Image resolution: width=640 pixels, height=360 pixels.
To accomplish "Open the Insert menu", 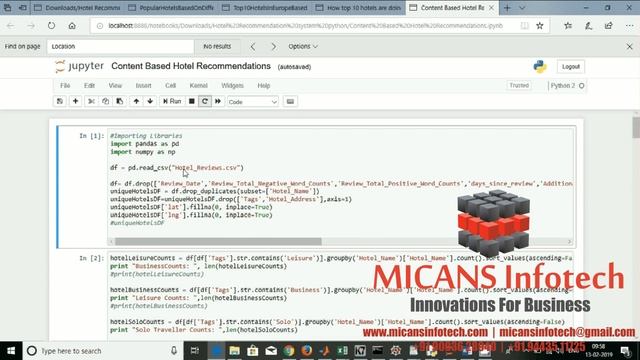I will point(143,86).
